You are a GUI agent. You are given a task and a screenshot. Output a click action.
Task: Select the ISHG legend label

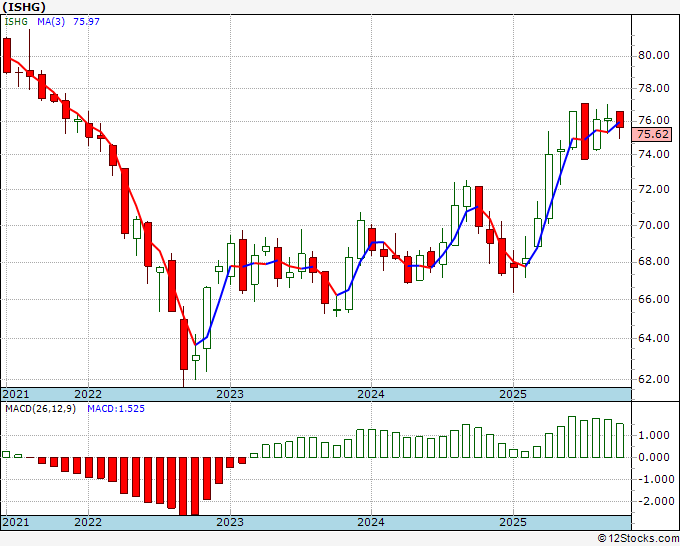coord(16,22)
